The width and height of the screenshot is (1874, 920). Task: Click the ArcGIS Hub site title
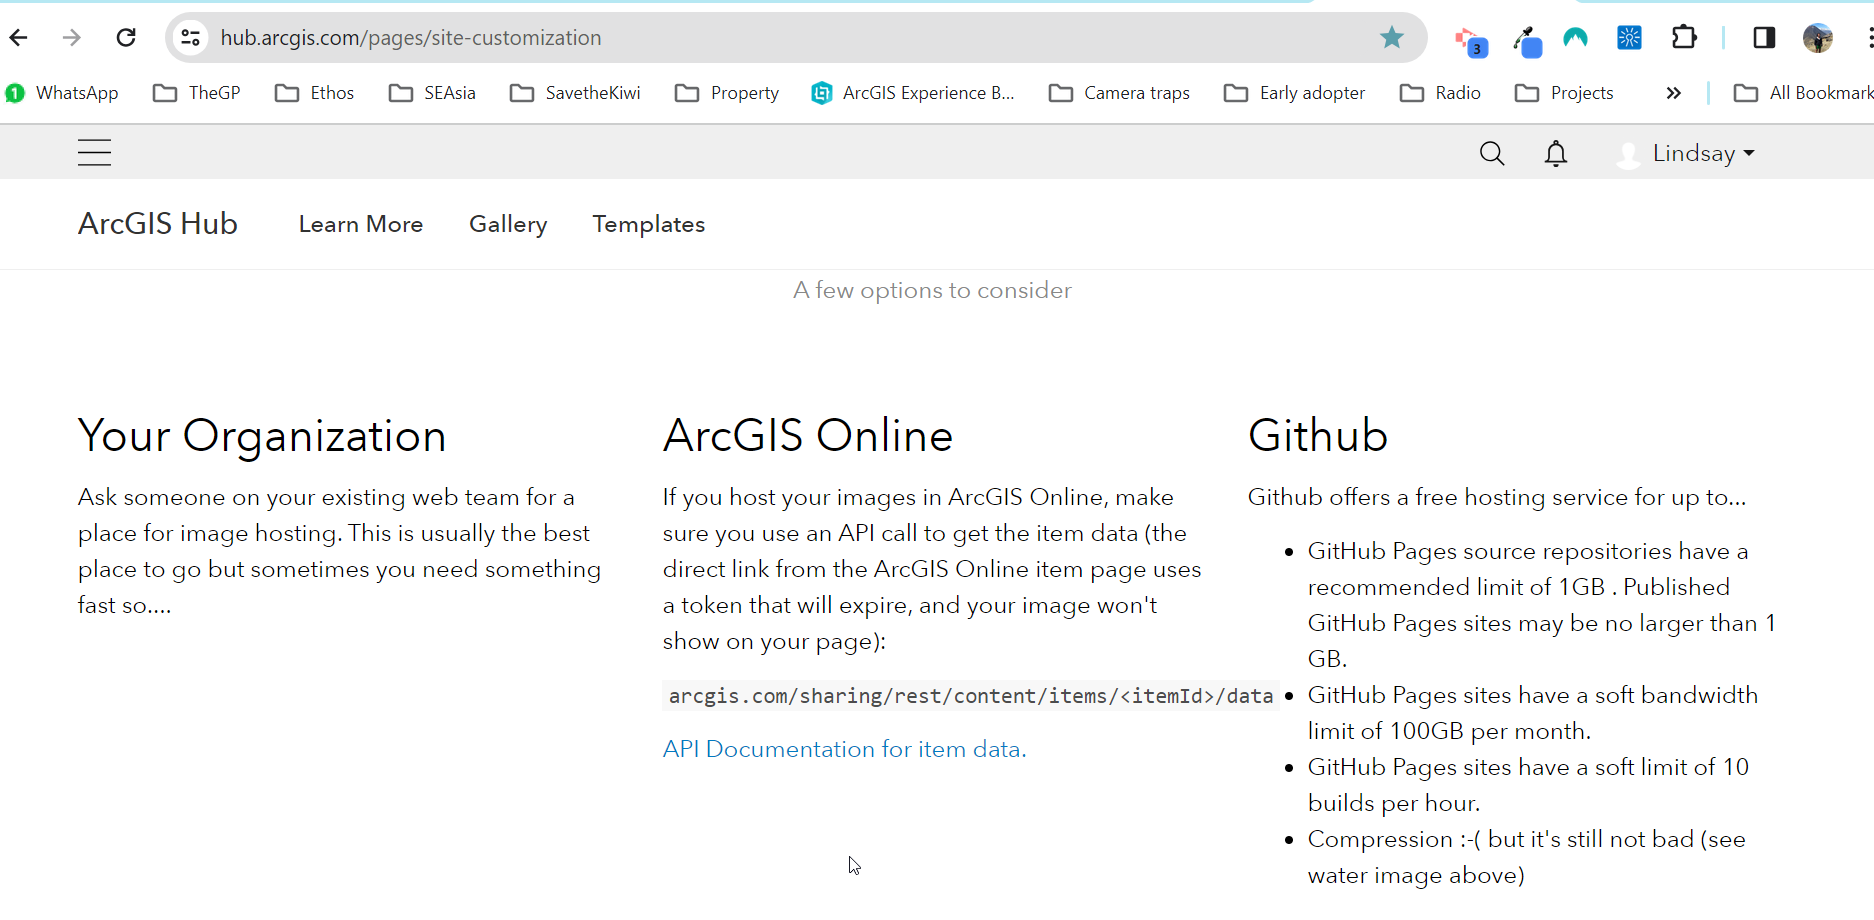[158, 223]
